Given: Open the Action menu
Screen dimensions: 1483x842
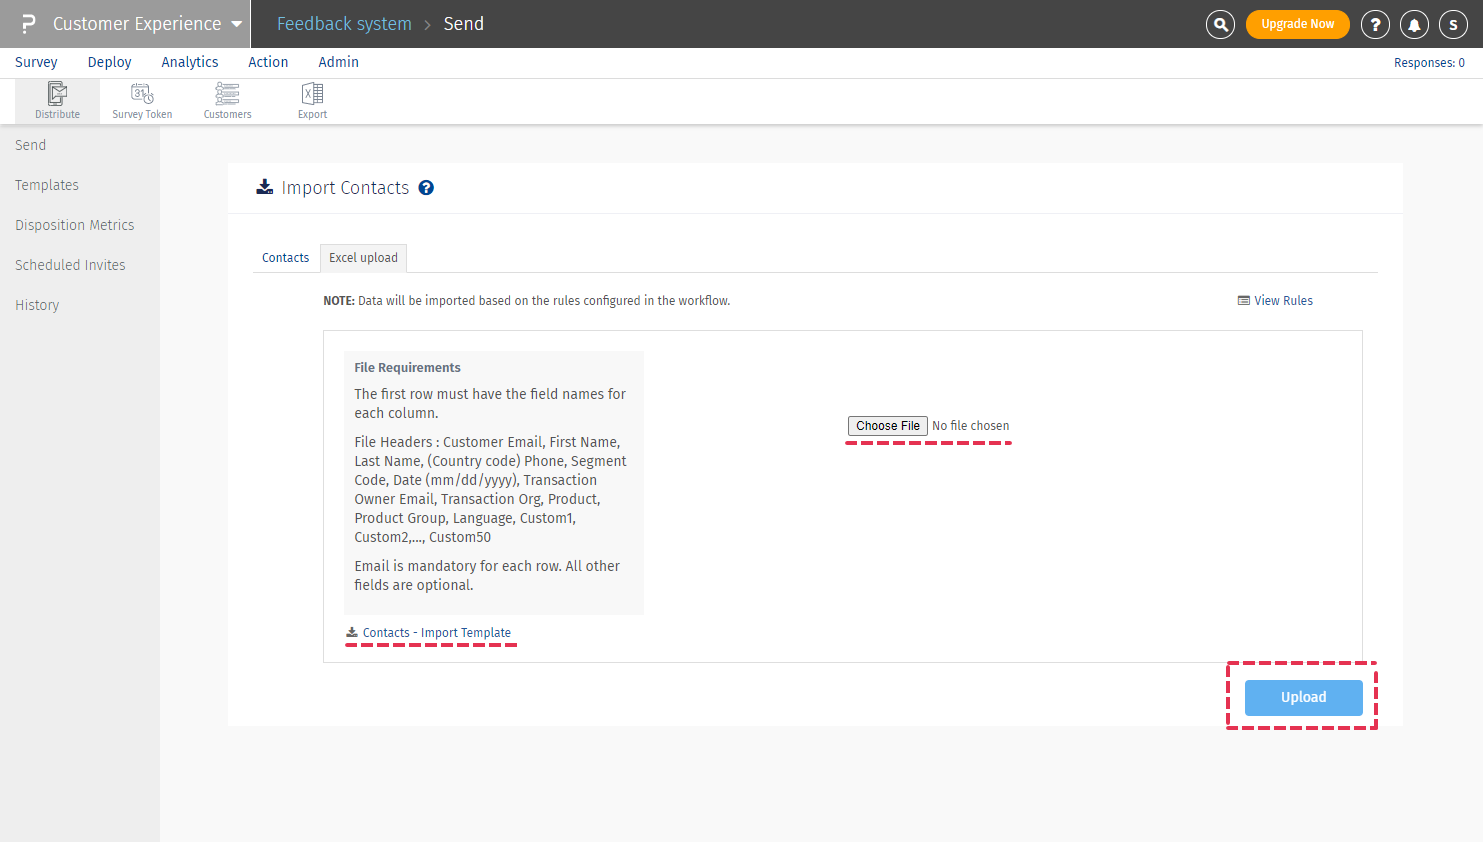Looking at the screenshot, I should tap(268, 62).
